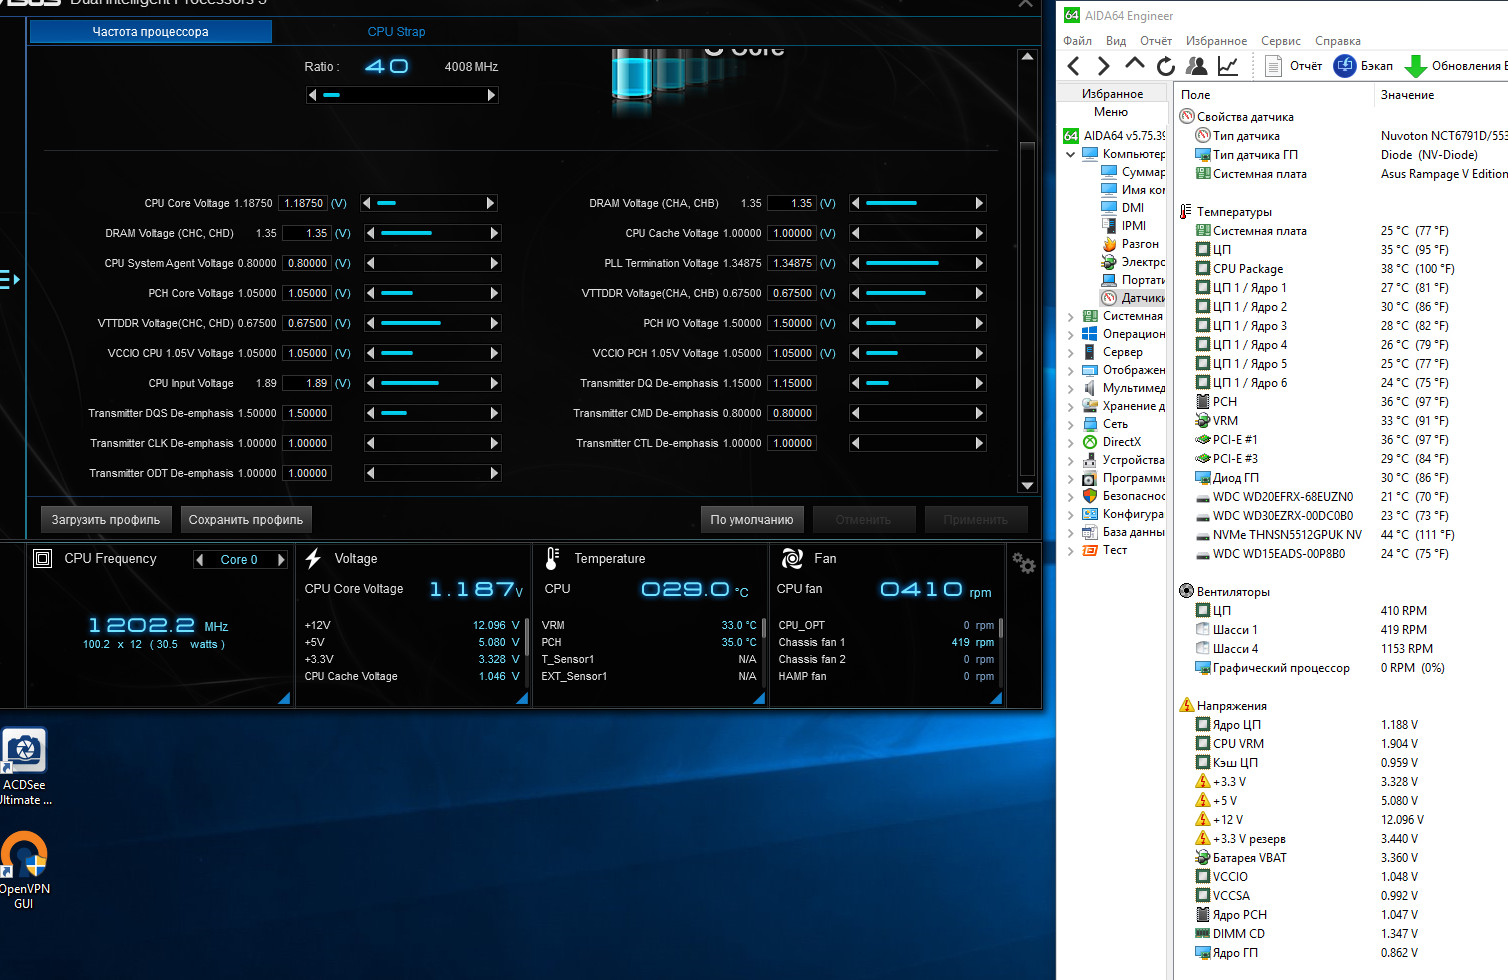The image size is (1508, 980).
Task: Expand the DirectX tree node
Action: click(1071, 442)
